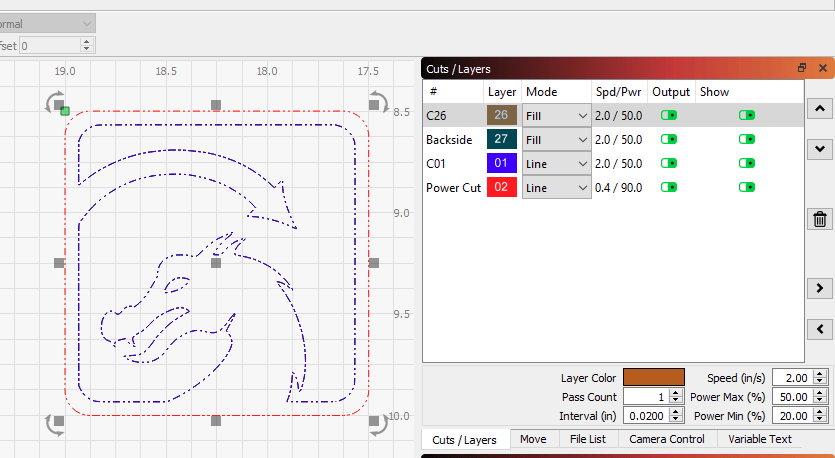
Task: Switch to the Camera Control tab
Action: (667, 439)
